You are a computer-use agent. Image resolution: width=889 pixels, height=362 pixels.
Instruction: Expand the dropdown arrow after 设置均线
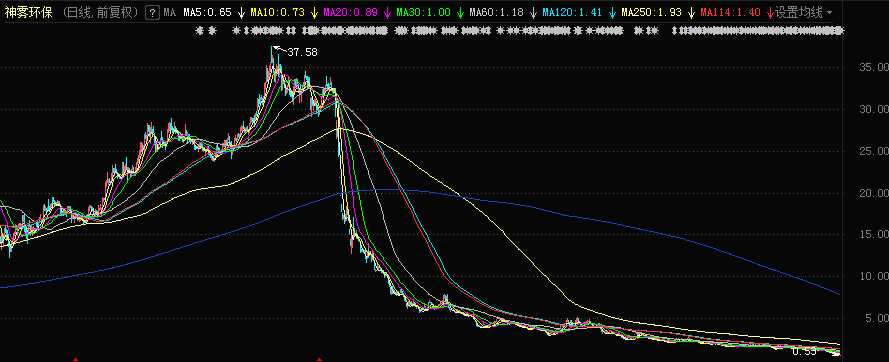(829, 12)
